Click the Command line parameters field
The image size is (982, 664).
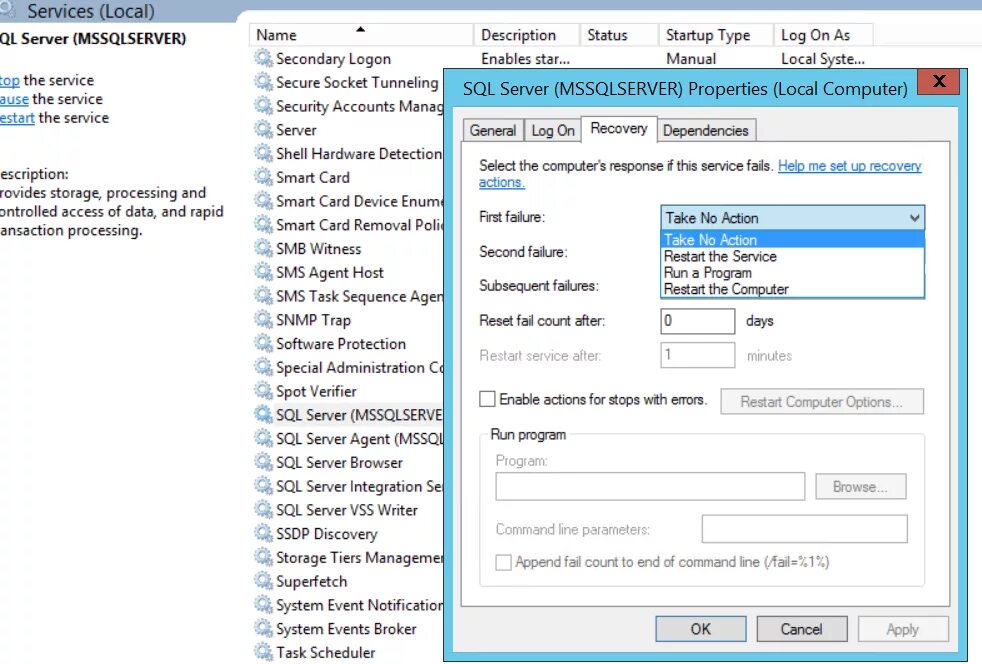pos(805,529)
